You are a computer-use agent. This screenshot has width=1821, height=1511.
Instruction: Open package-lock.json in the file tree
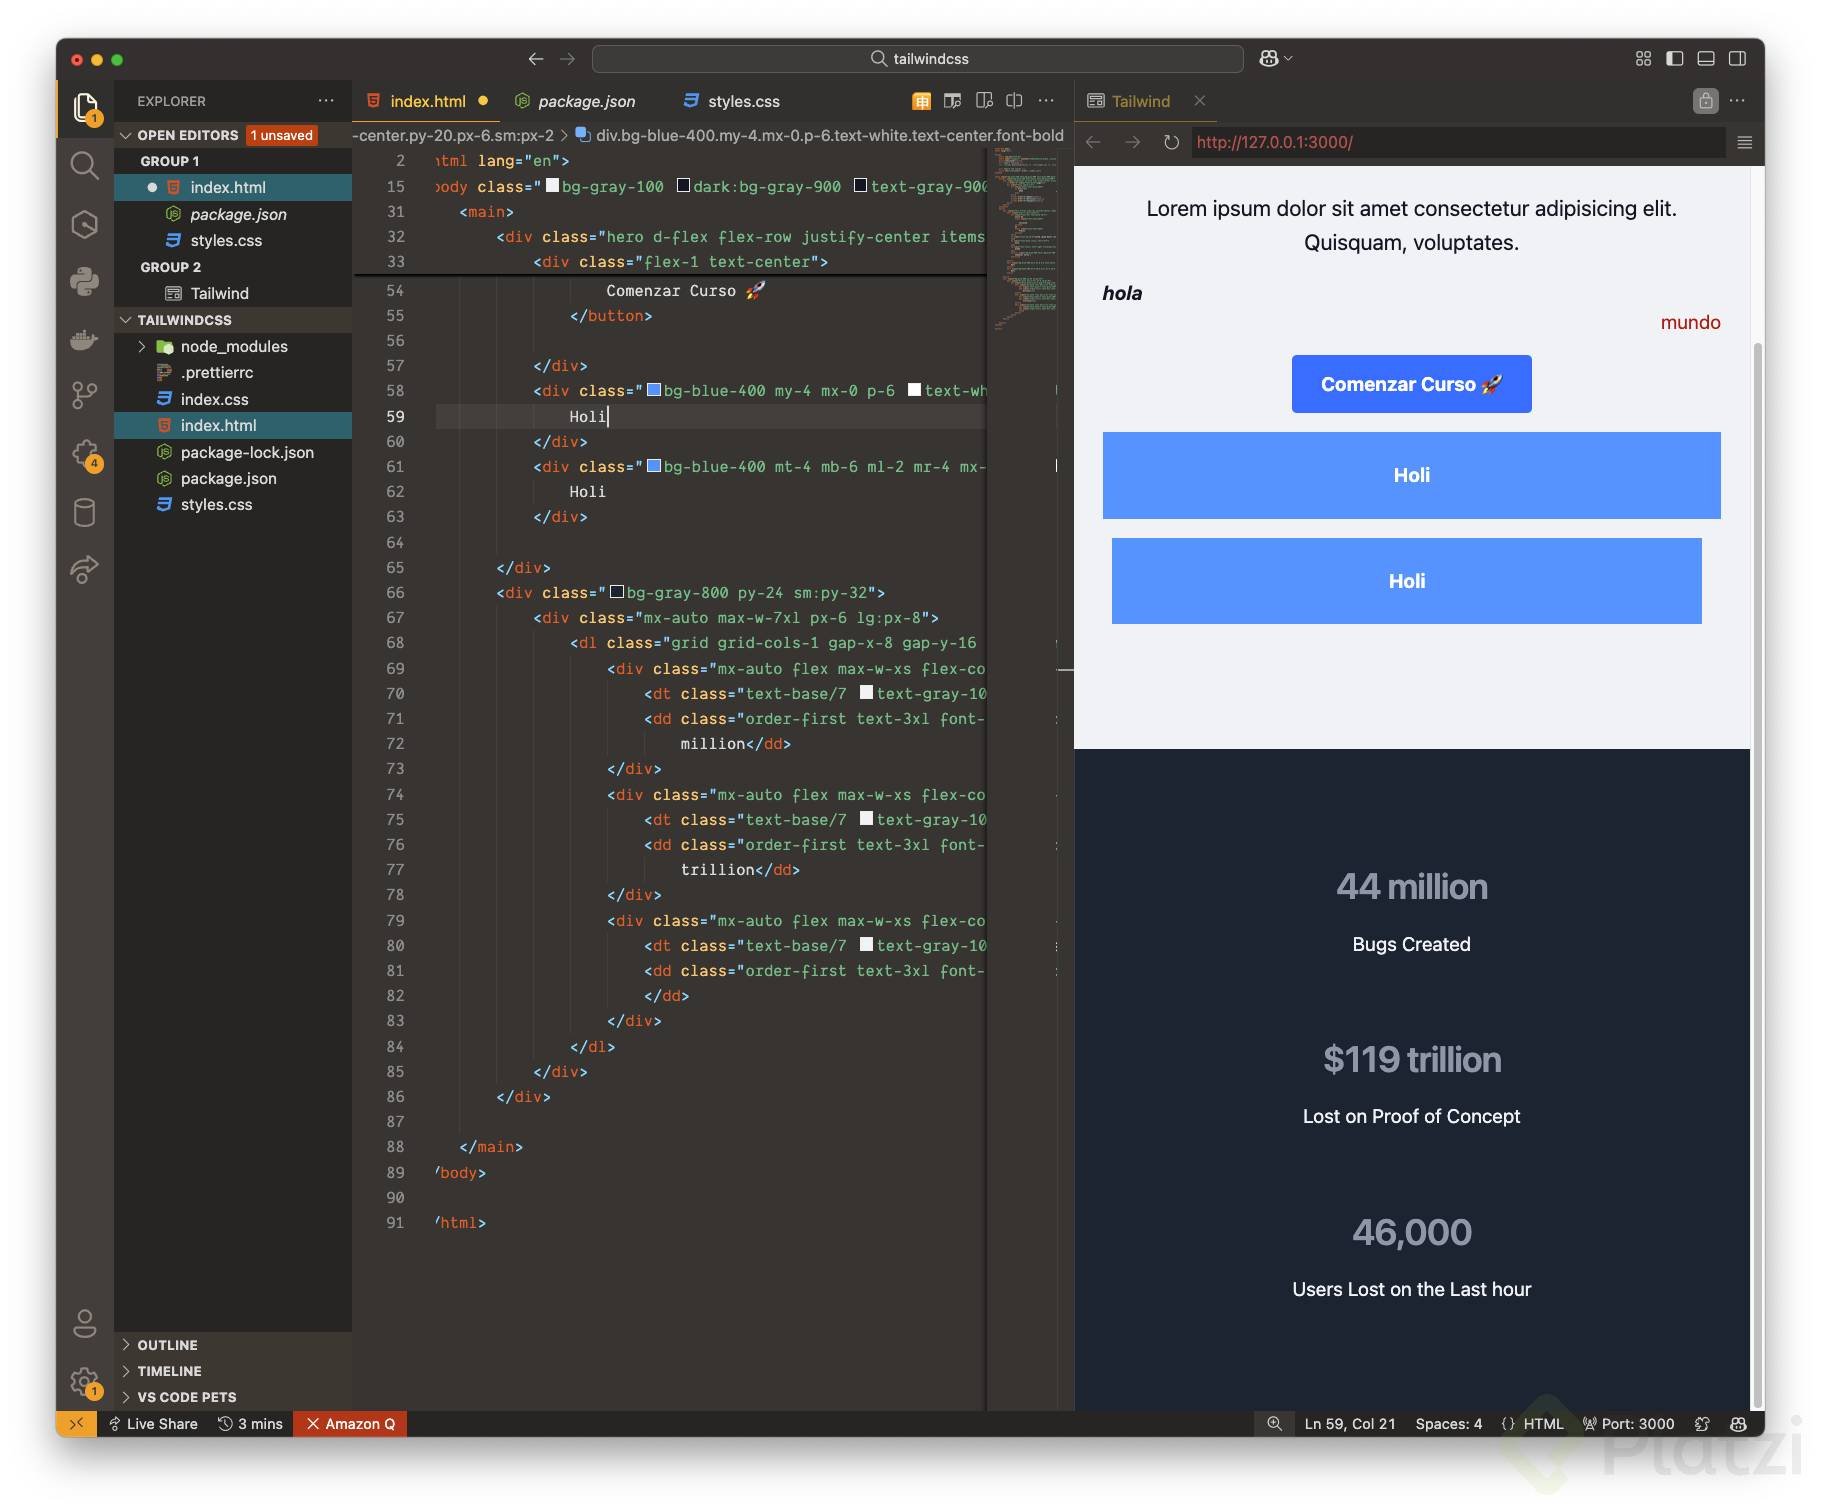click(247, 452)
